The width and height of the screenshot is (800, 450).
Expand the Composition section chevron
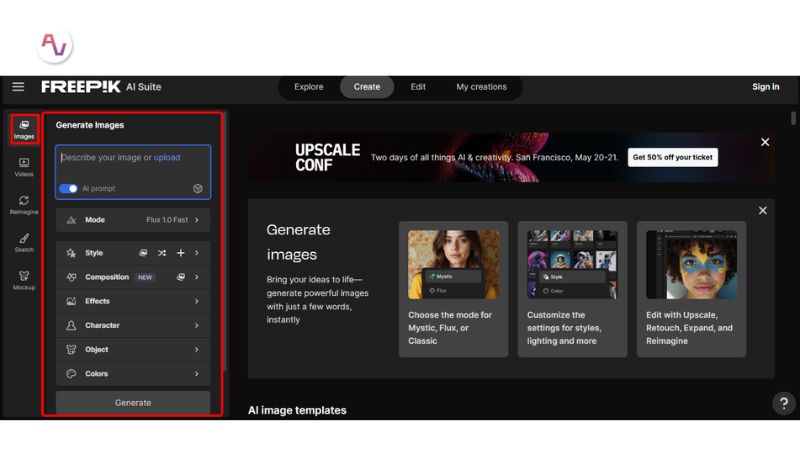click(x=196, y=277)
